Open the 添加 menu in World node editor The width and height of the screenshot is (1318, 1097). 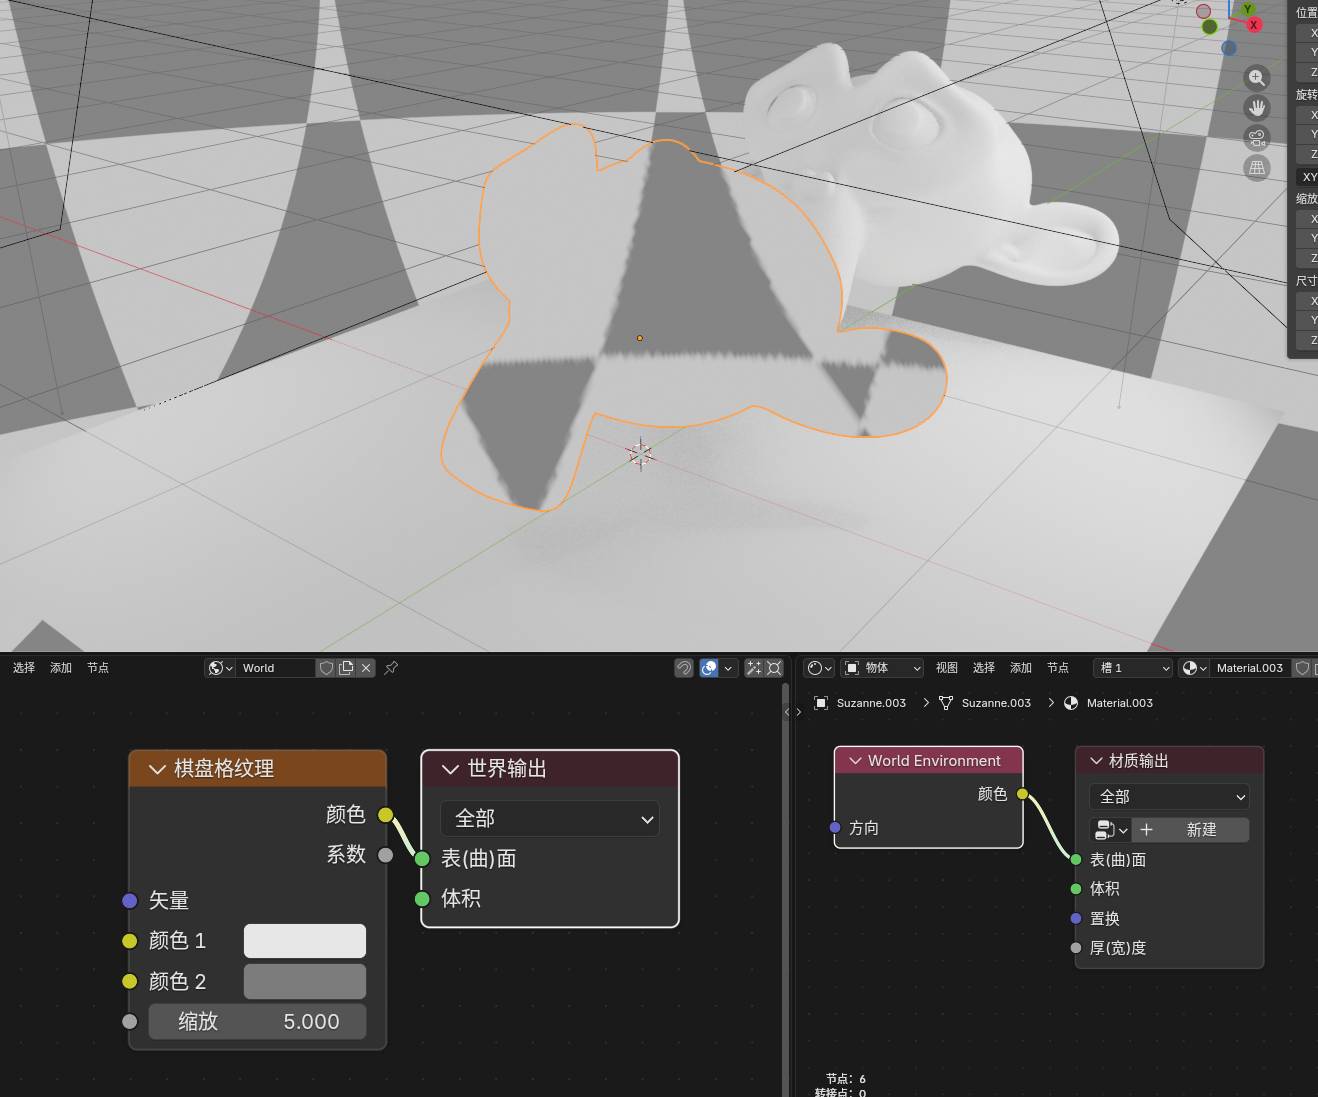[61, 668]
